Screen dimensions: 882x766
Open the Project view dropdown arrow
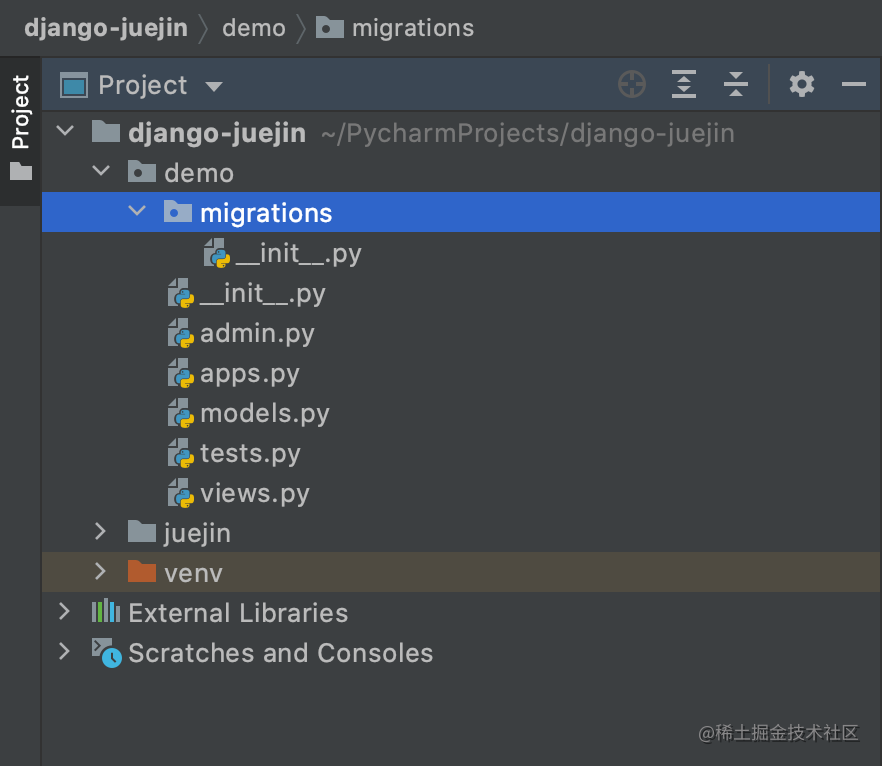[214, 87]
